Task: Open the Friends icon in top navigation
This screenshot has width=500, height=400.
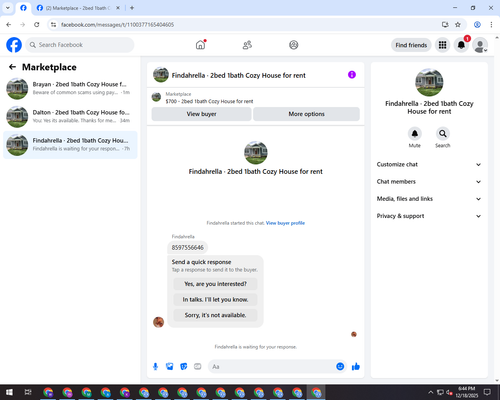Action: tap(247, 45)
